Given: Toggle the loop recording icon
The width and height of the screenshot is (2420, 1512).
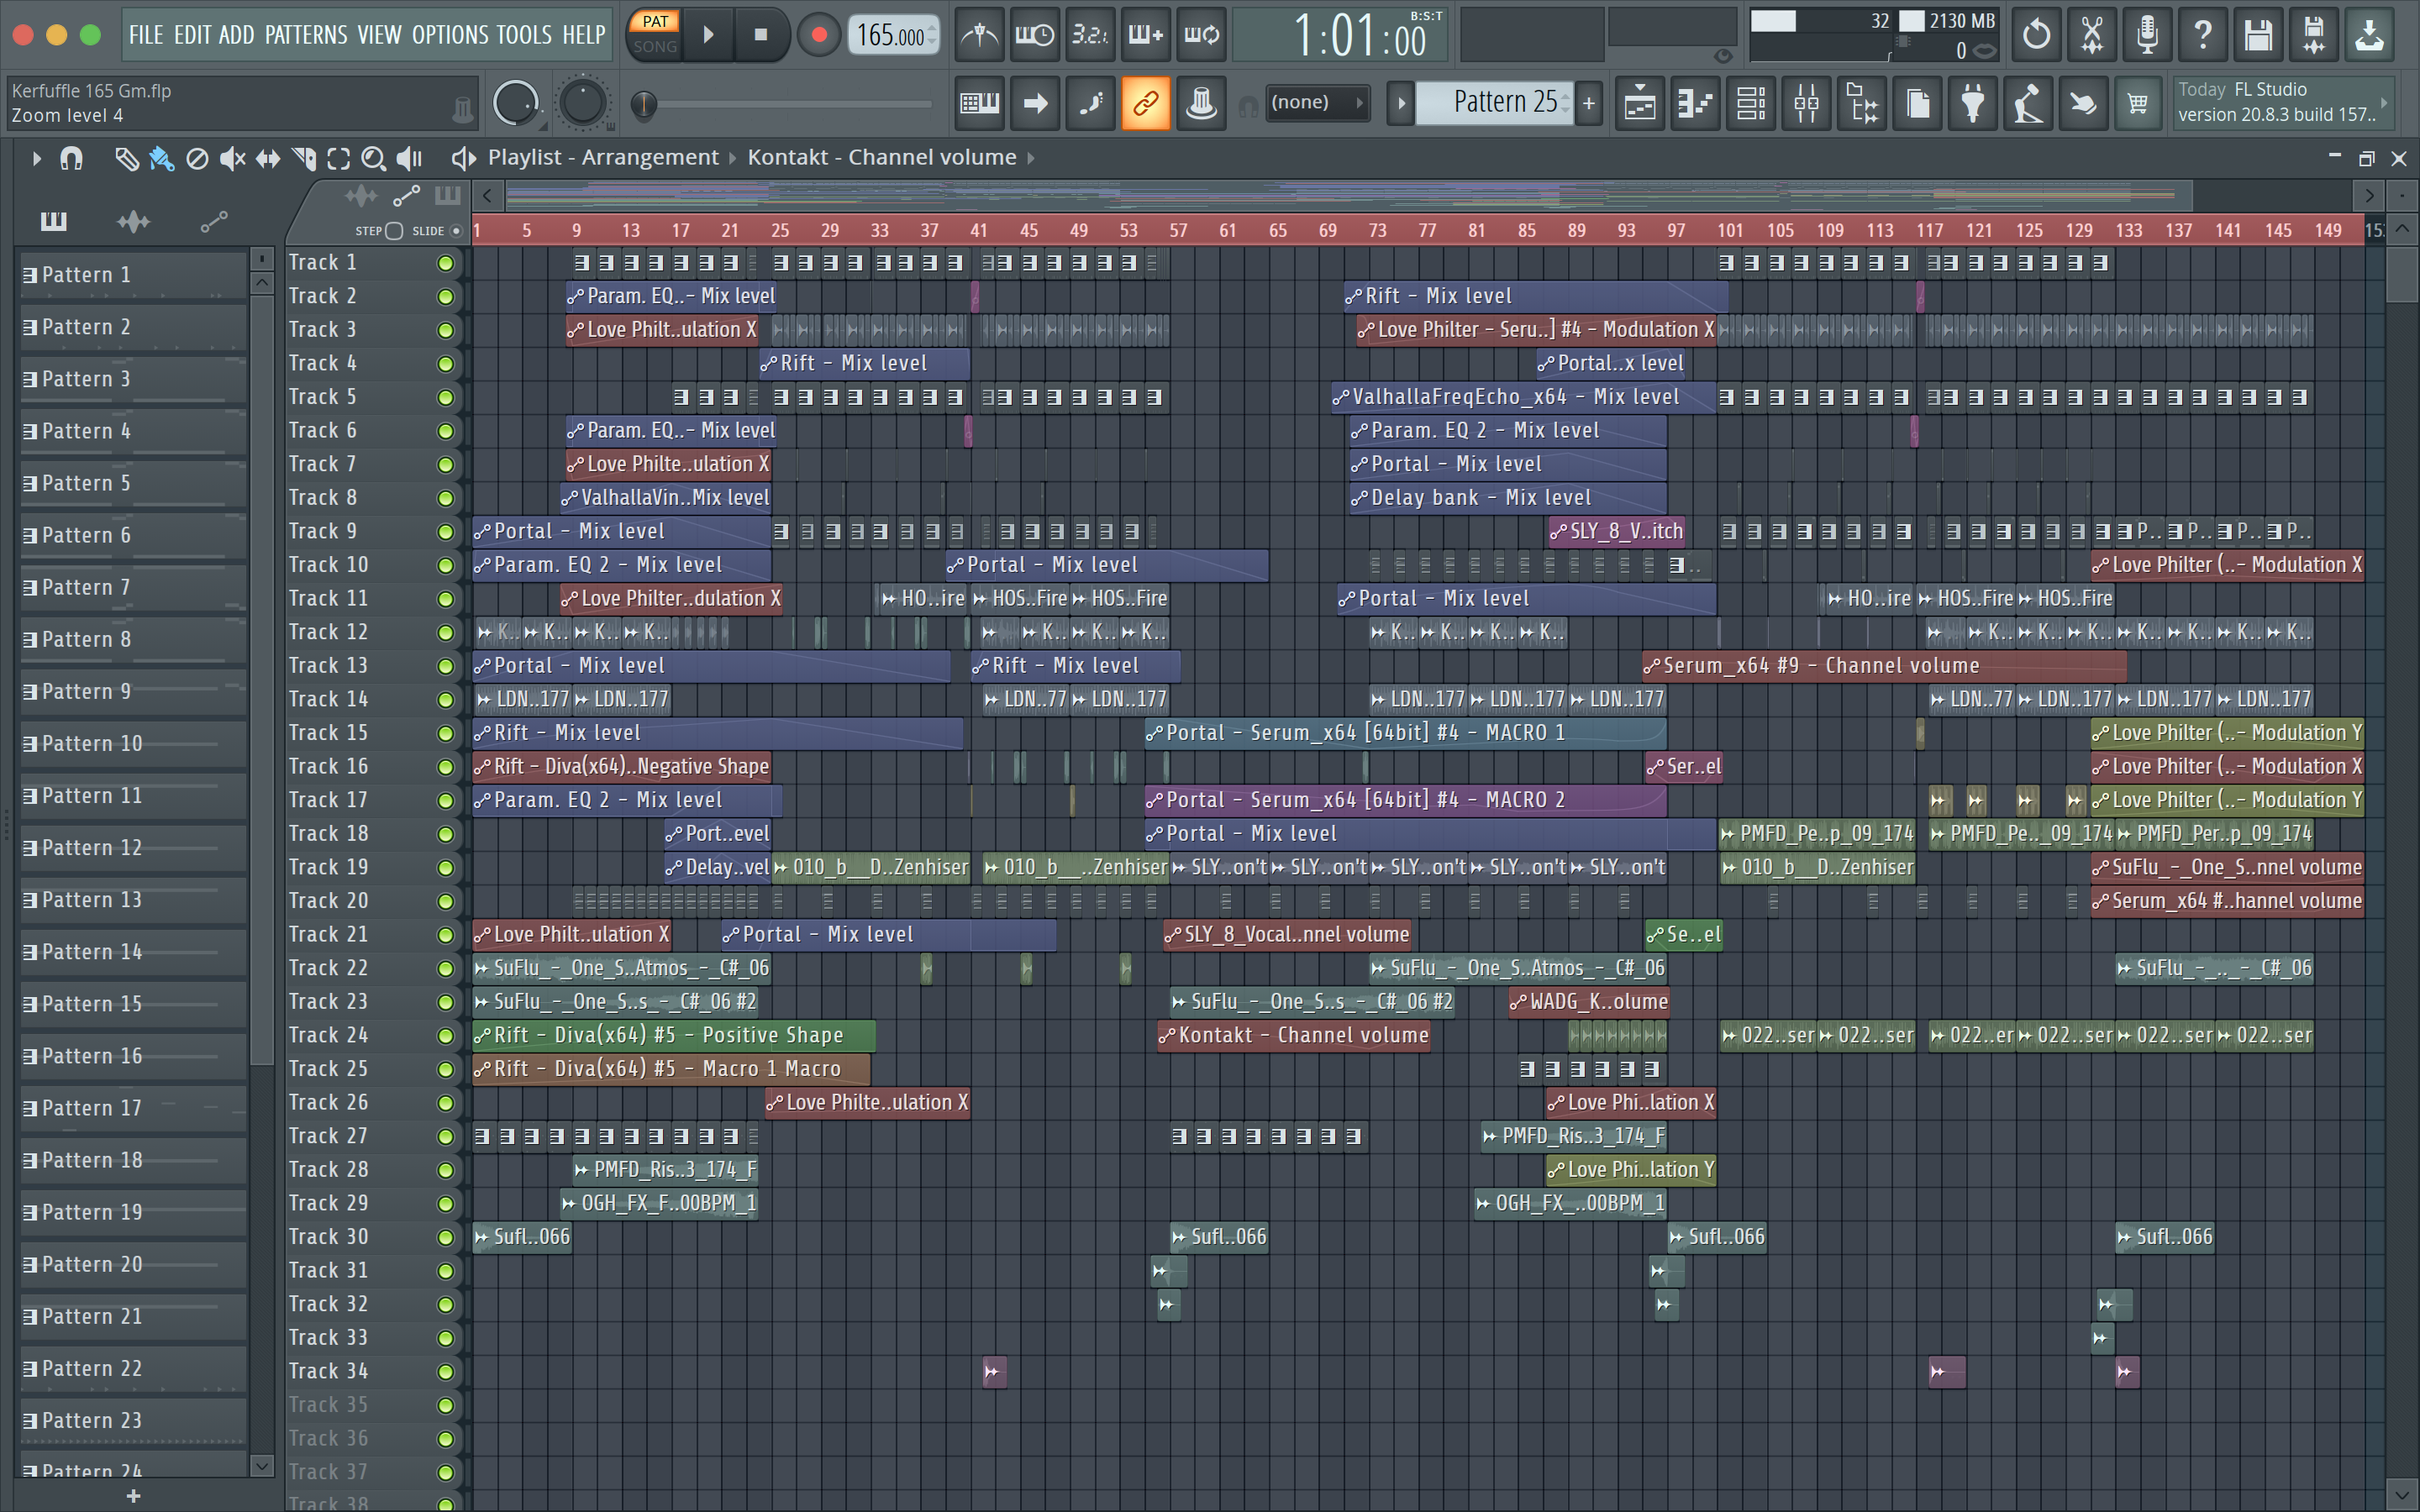Looking at the screenshot, I should [1201, 35].
